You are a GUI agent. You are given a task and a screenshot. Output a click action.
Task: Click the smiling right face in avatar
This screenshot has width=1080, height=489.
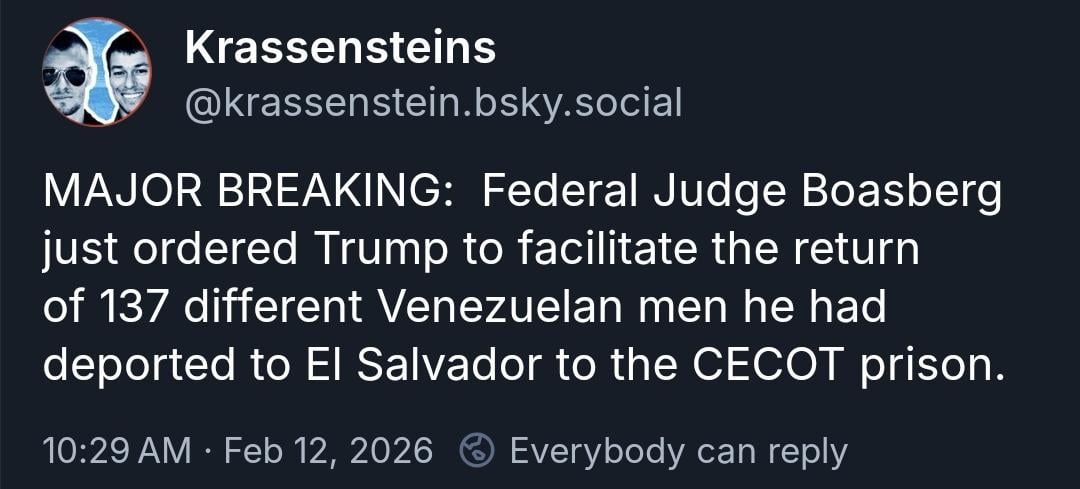click(126, 70)
